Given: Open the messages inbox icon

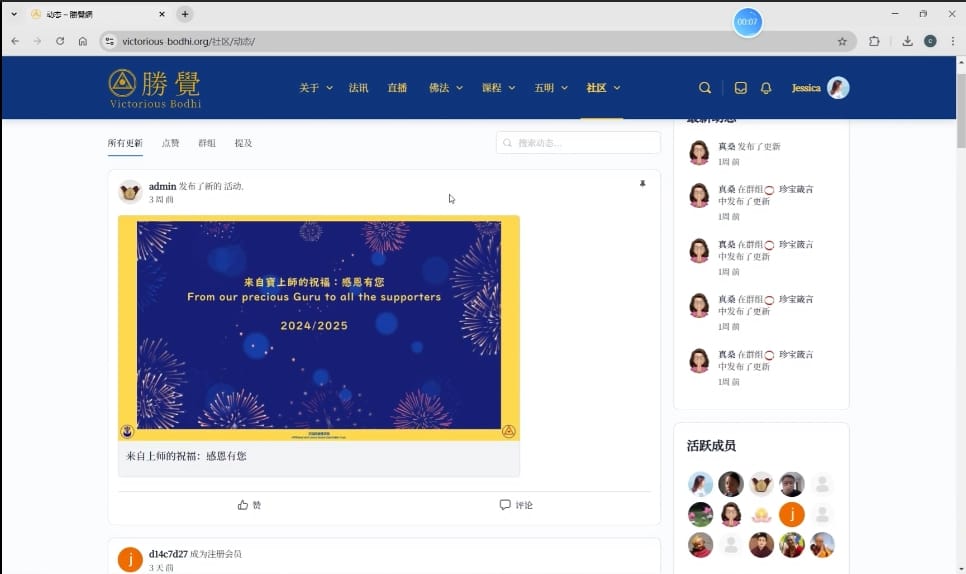Looking at the screenshot, I should (x=741, y=88).
